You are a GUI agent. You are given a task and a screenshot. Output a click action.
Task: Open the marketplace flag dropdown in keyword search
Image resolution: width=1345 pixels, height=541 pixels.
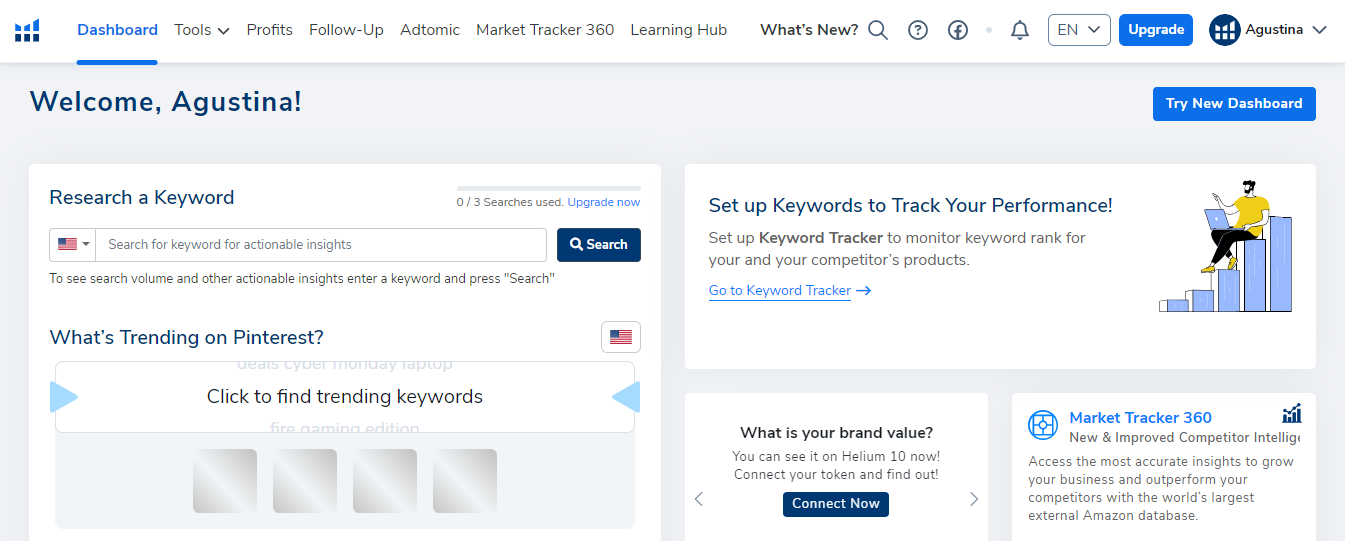click(73, 245)
